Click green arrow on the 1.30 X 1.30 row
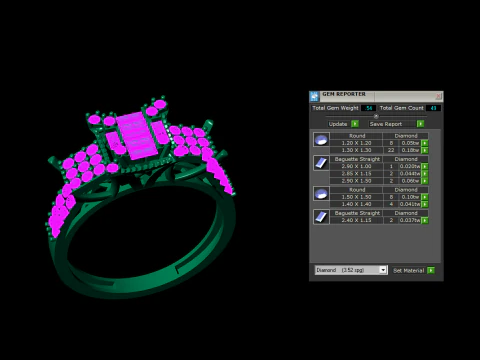This screenshot has width=480, height=360. point(425,150)
